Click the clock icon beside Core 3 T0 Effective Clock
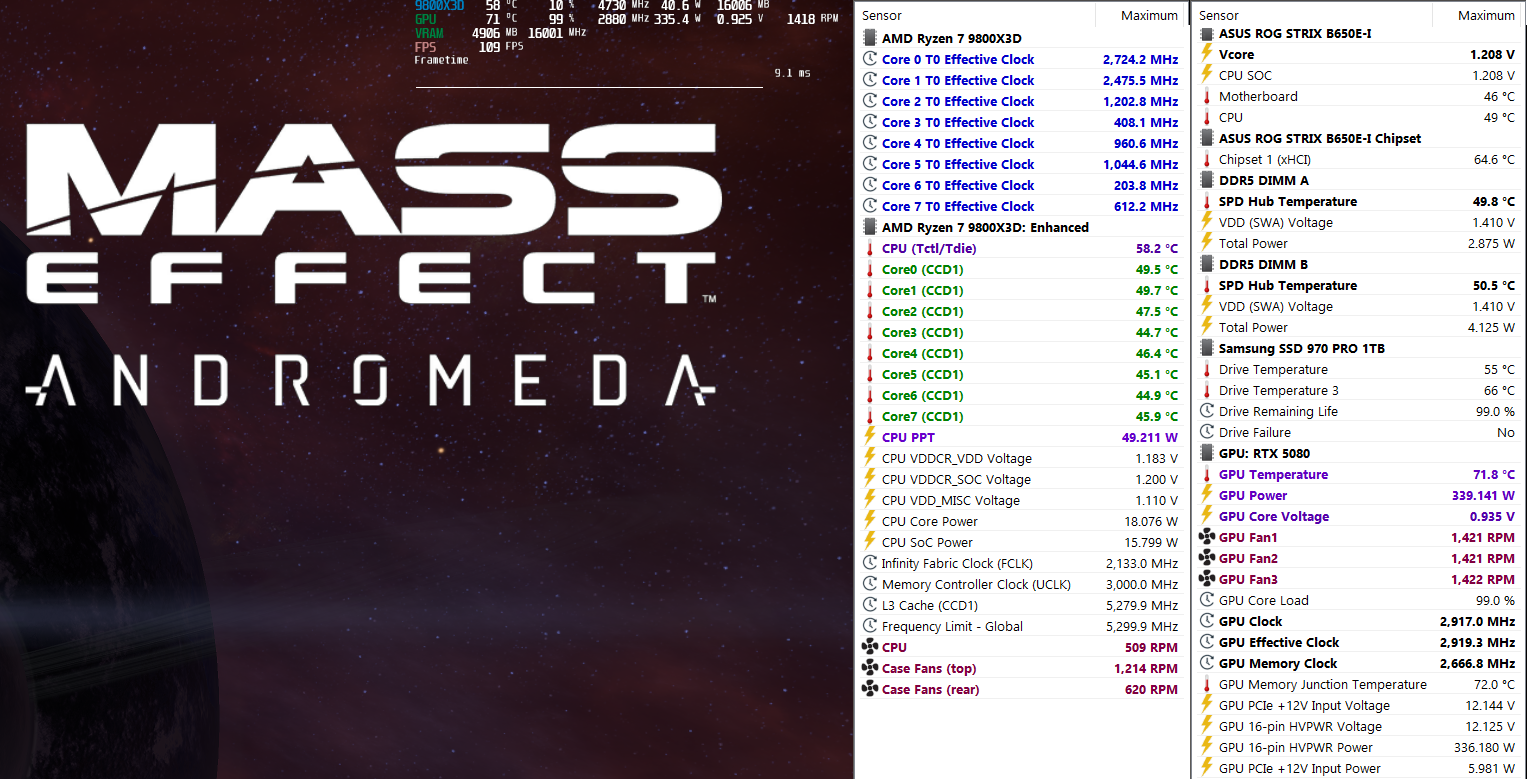 (x=869, y=122)
